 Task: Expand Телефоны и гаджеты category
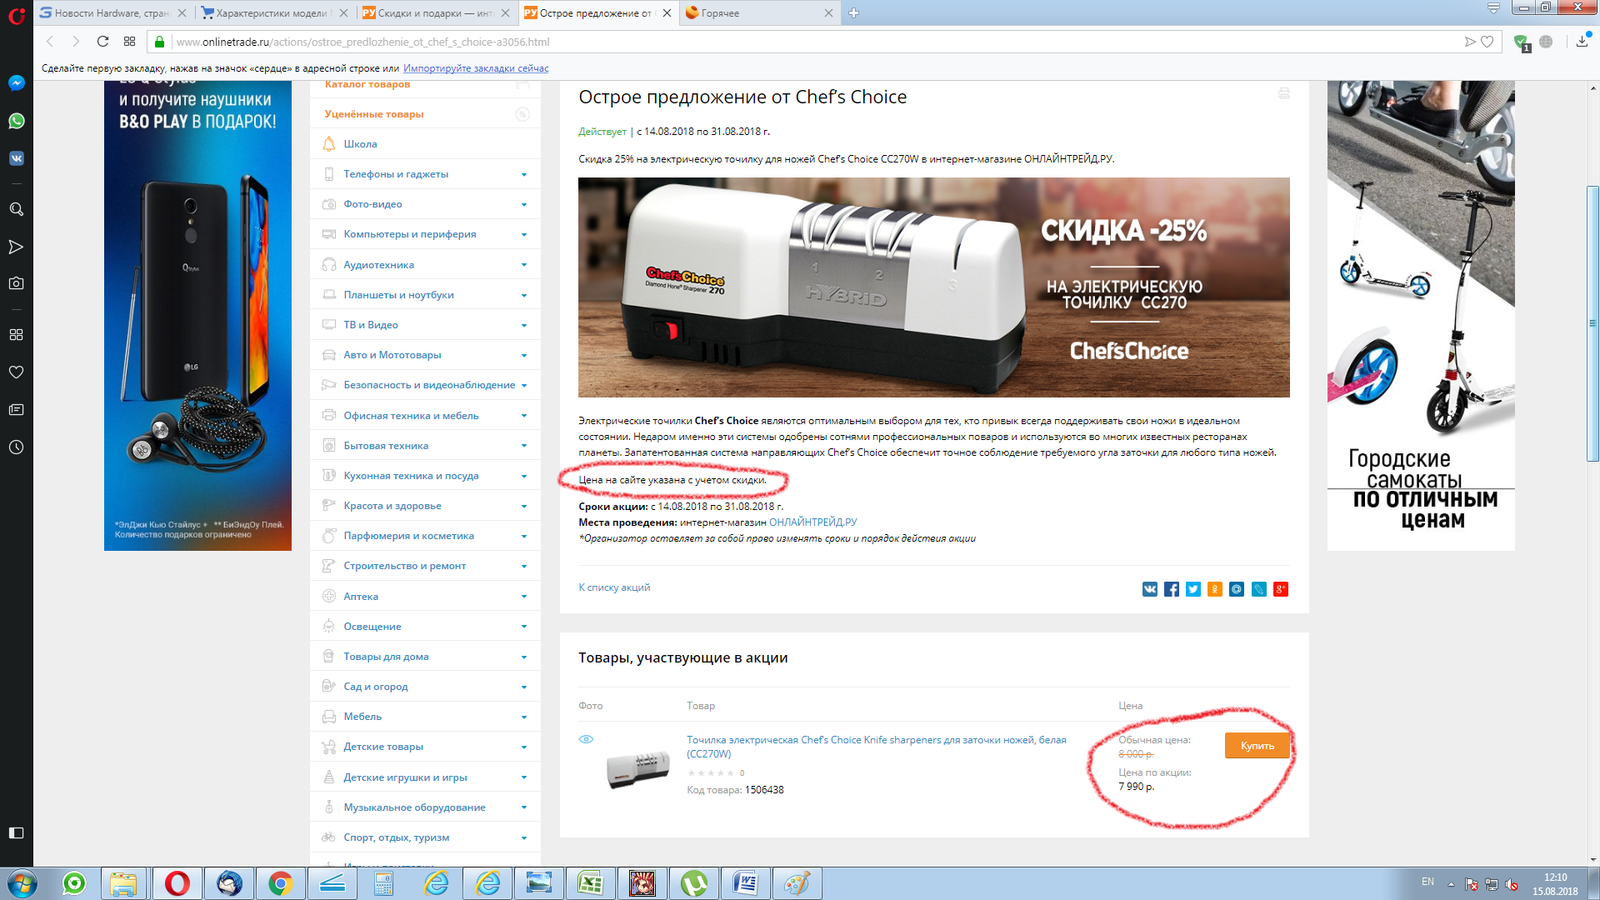pyautogui.click(x=524, y=174)
